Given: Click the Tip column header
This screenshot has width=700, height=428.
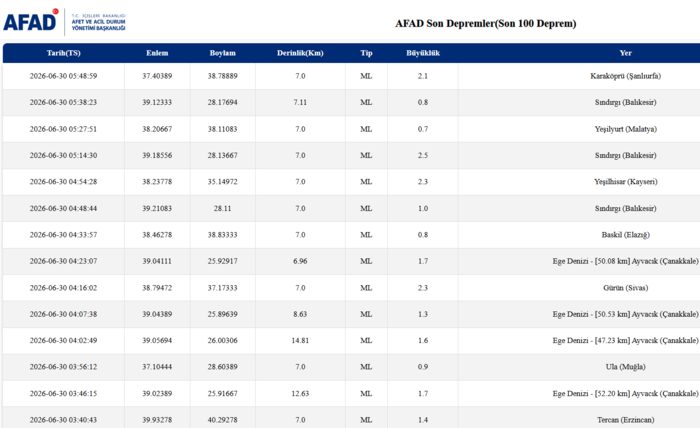Looking at the screenshot, I should tap(366, 53).
